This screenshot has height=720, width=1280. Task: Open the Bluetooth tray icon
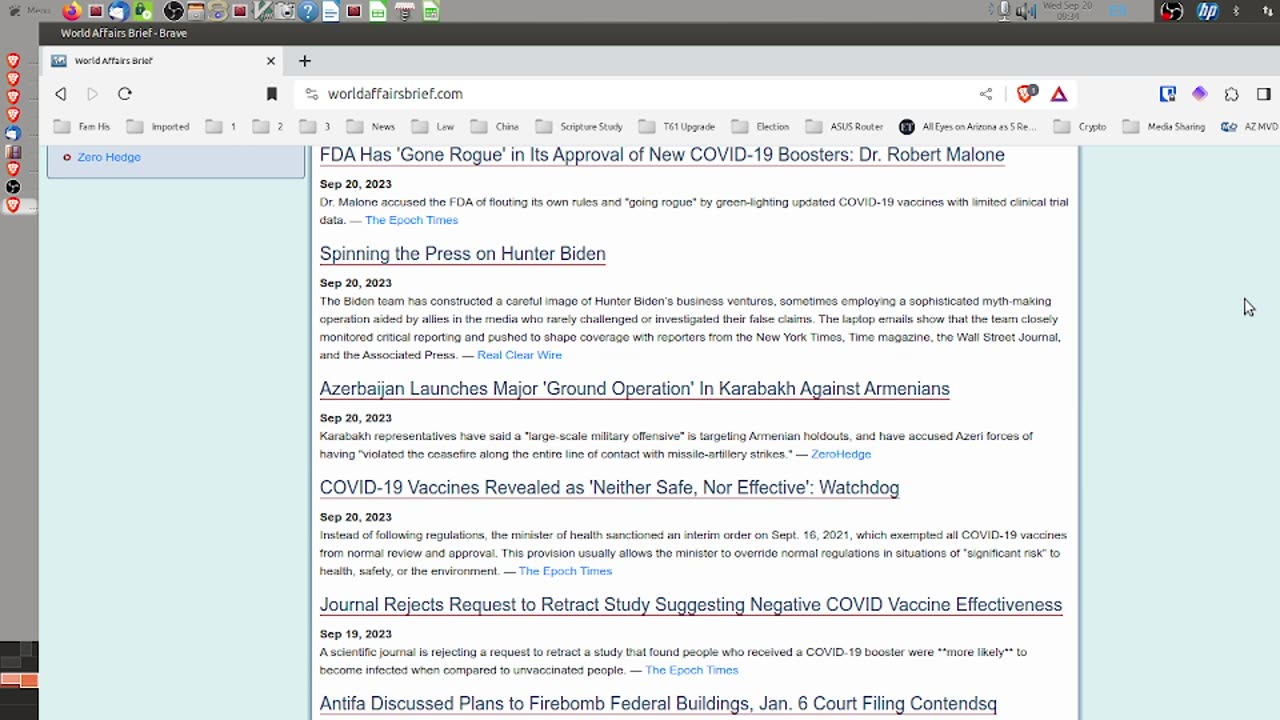tap(1237, 11)
